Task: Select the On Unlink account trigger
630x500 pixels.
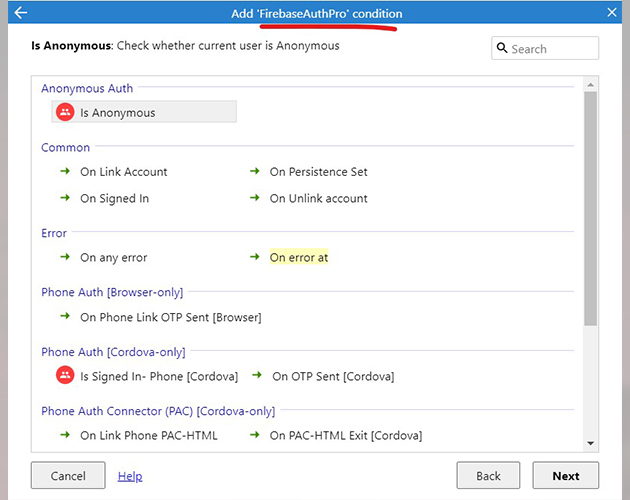Action: tap(318, 199)
